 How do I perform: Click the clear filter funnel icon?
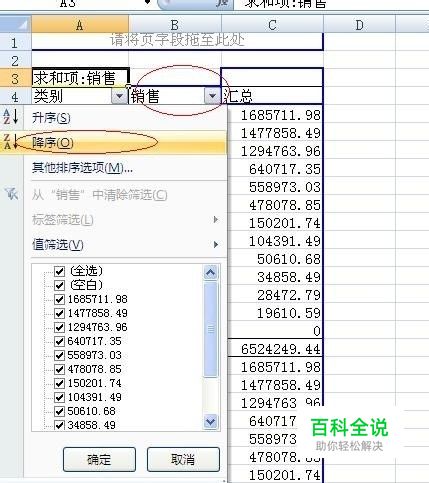11,194
